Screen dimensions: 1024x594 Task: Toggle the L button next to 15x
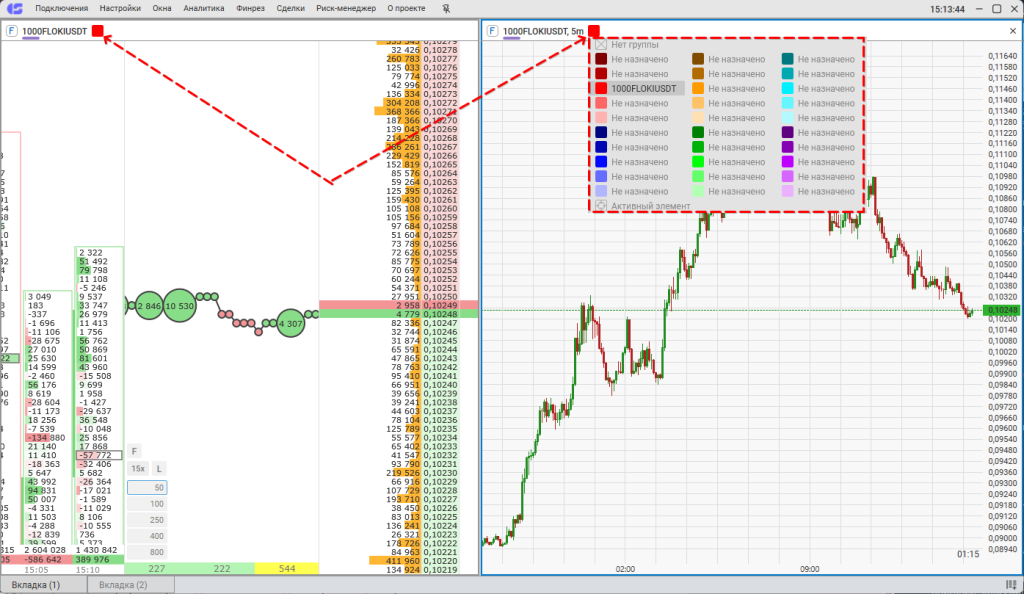pos(158,468)
